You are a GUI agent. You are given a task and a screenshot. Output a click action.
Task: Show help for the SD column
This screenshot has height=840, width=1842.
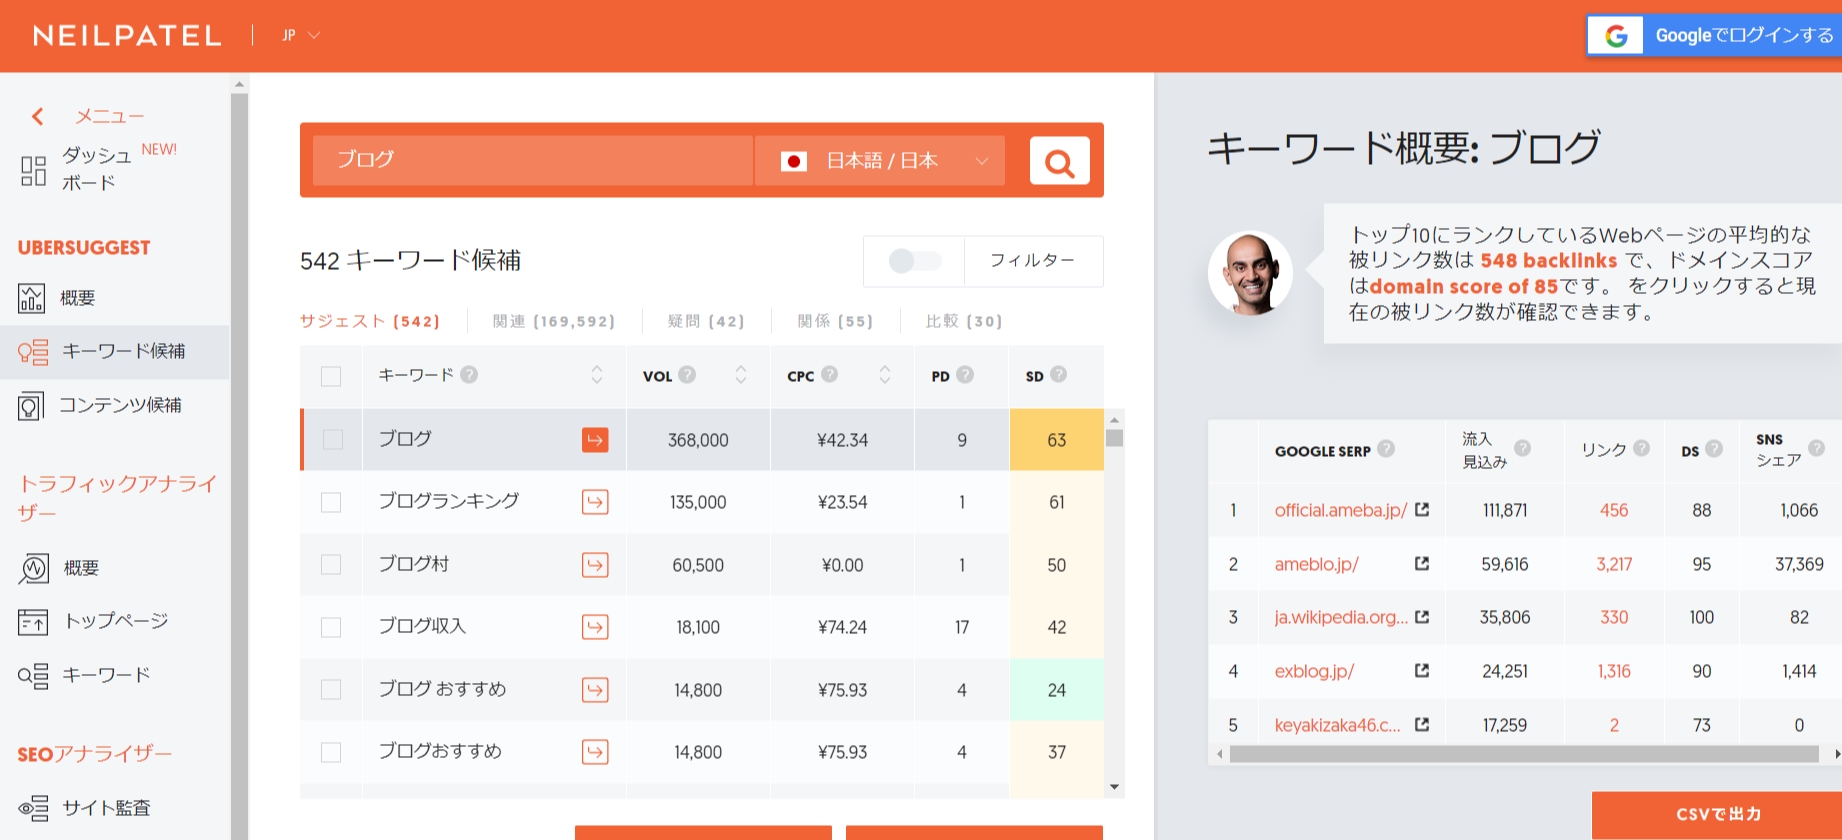[1058, 374]
